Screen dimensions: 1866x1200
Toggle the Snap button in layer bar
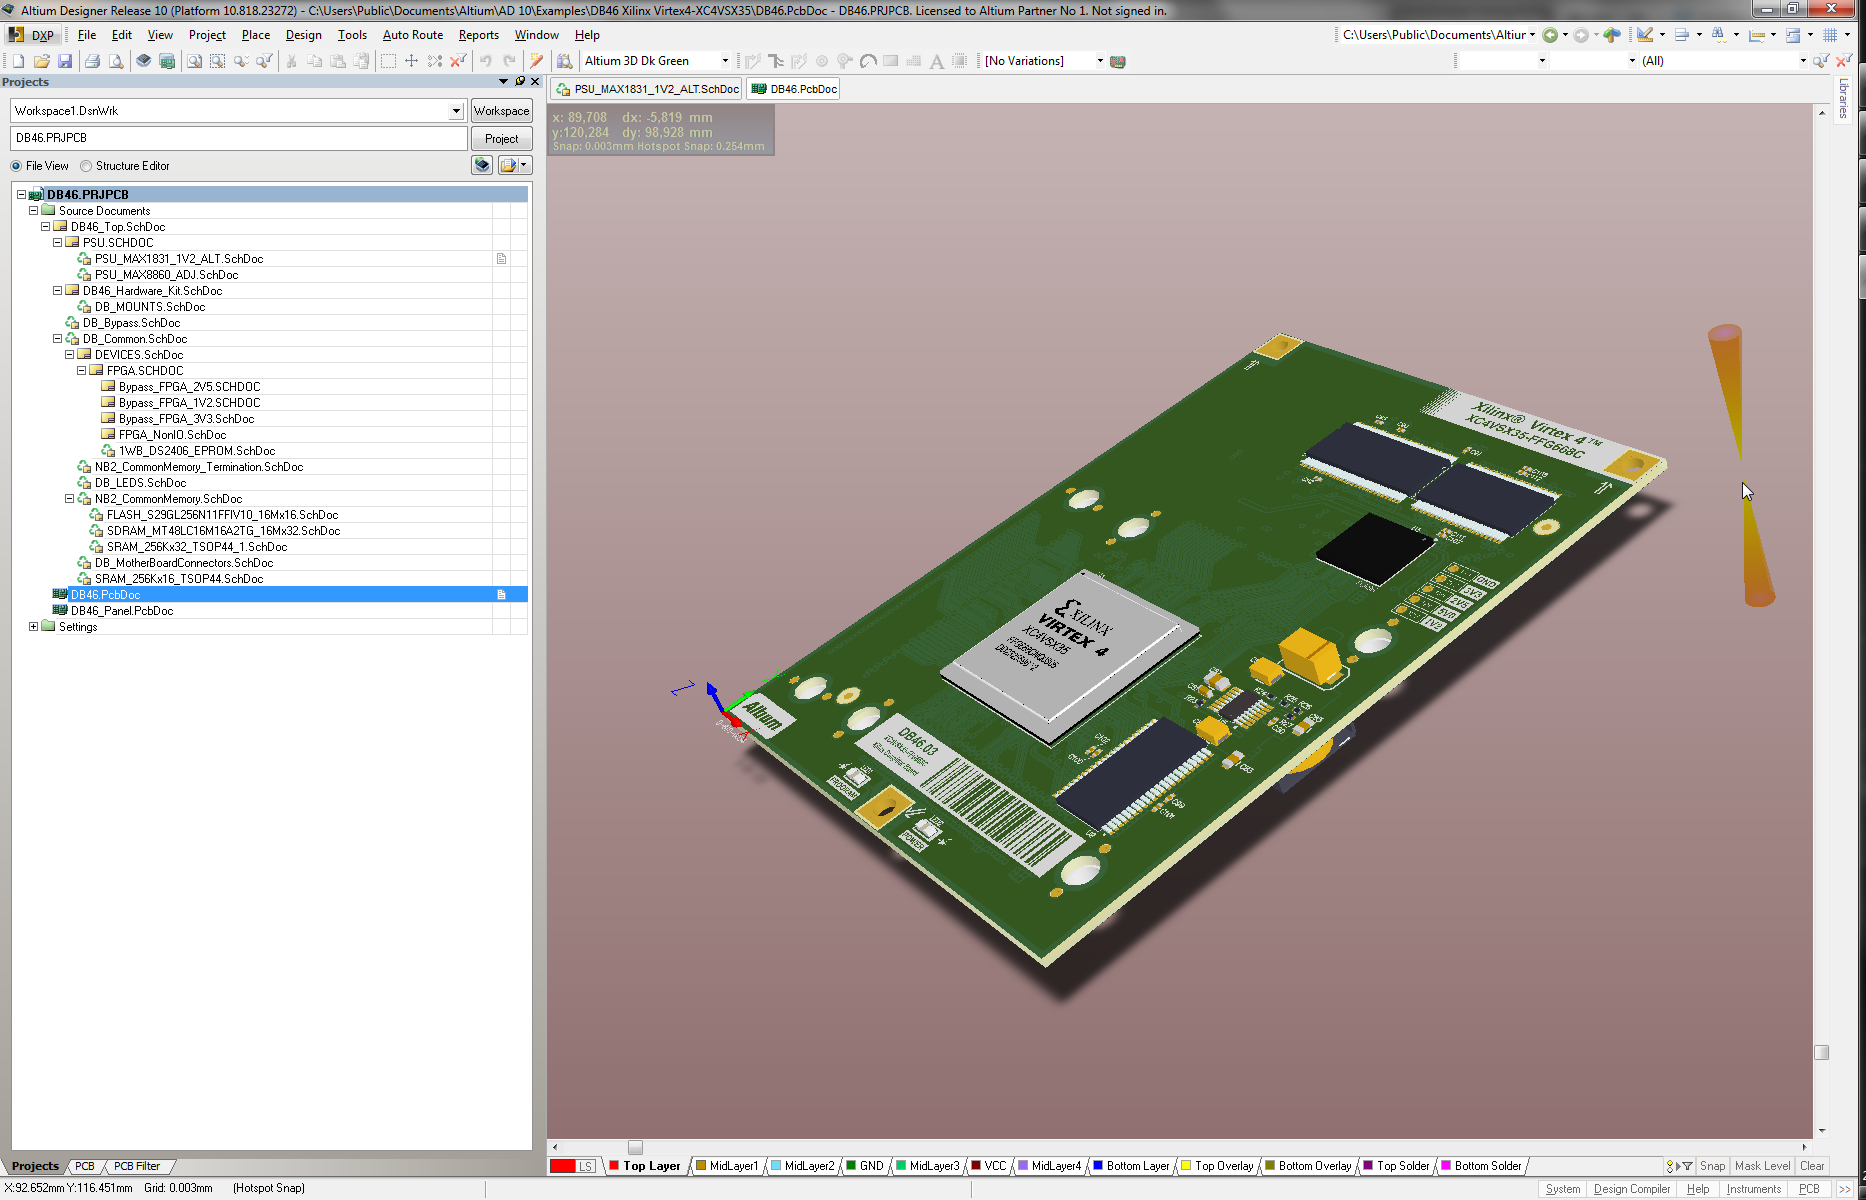[x=1712, y=1166]
